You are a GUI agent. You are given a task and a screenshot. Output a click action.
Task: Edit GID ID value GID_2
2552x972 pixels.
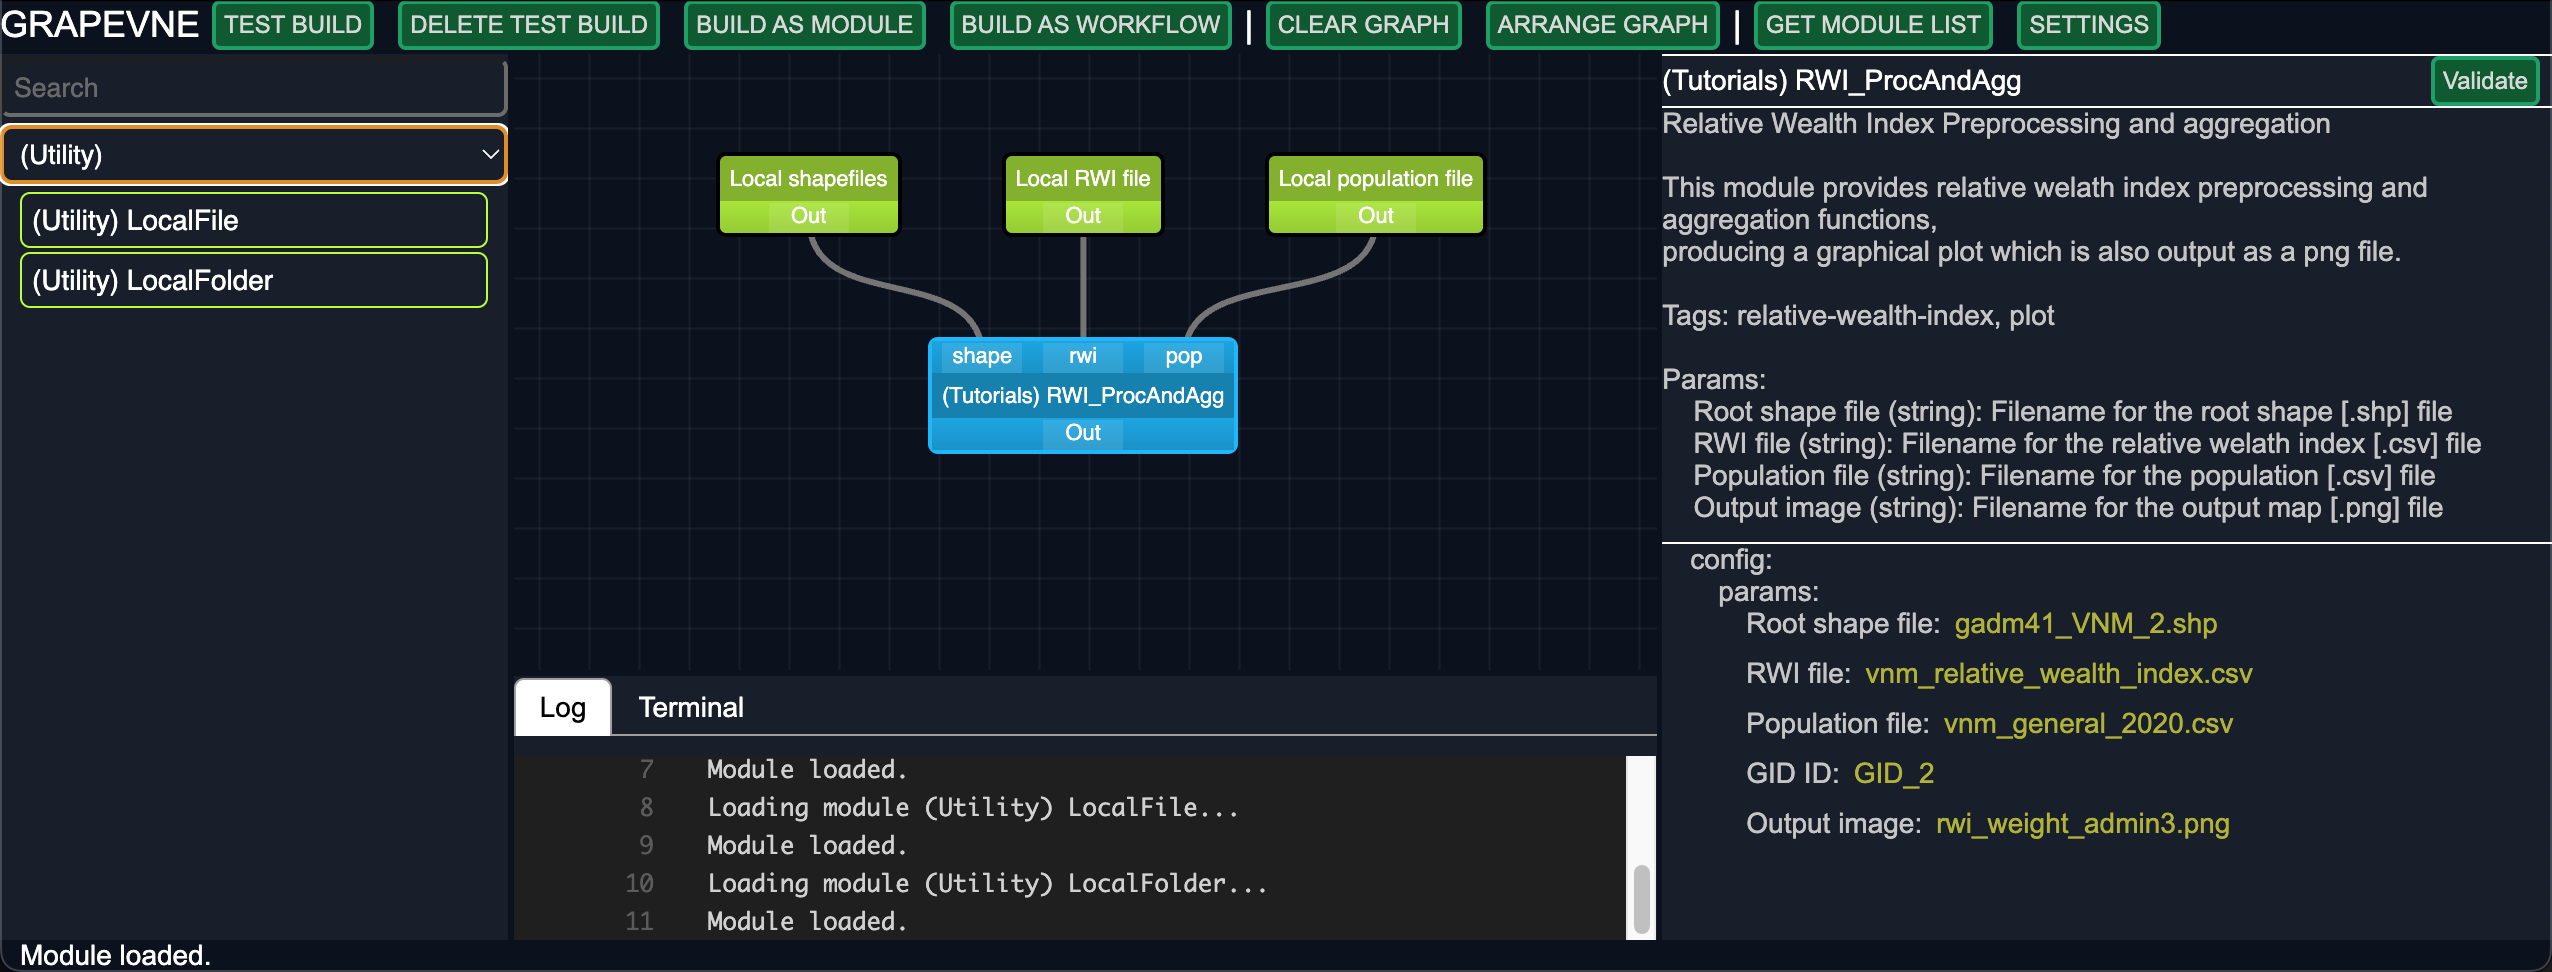pos(1894,774)
